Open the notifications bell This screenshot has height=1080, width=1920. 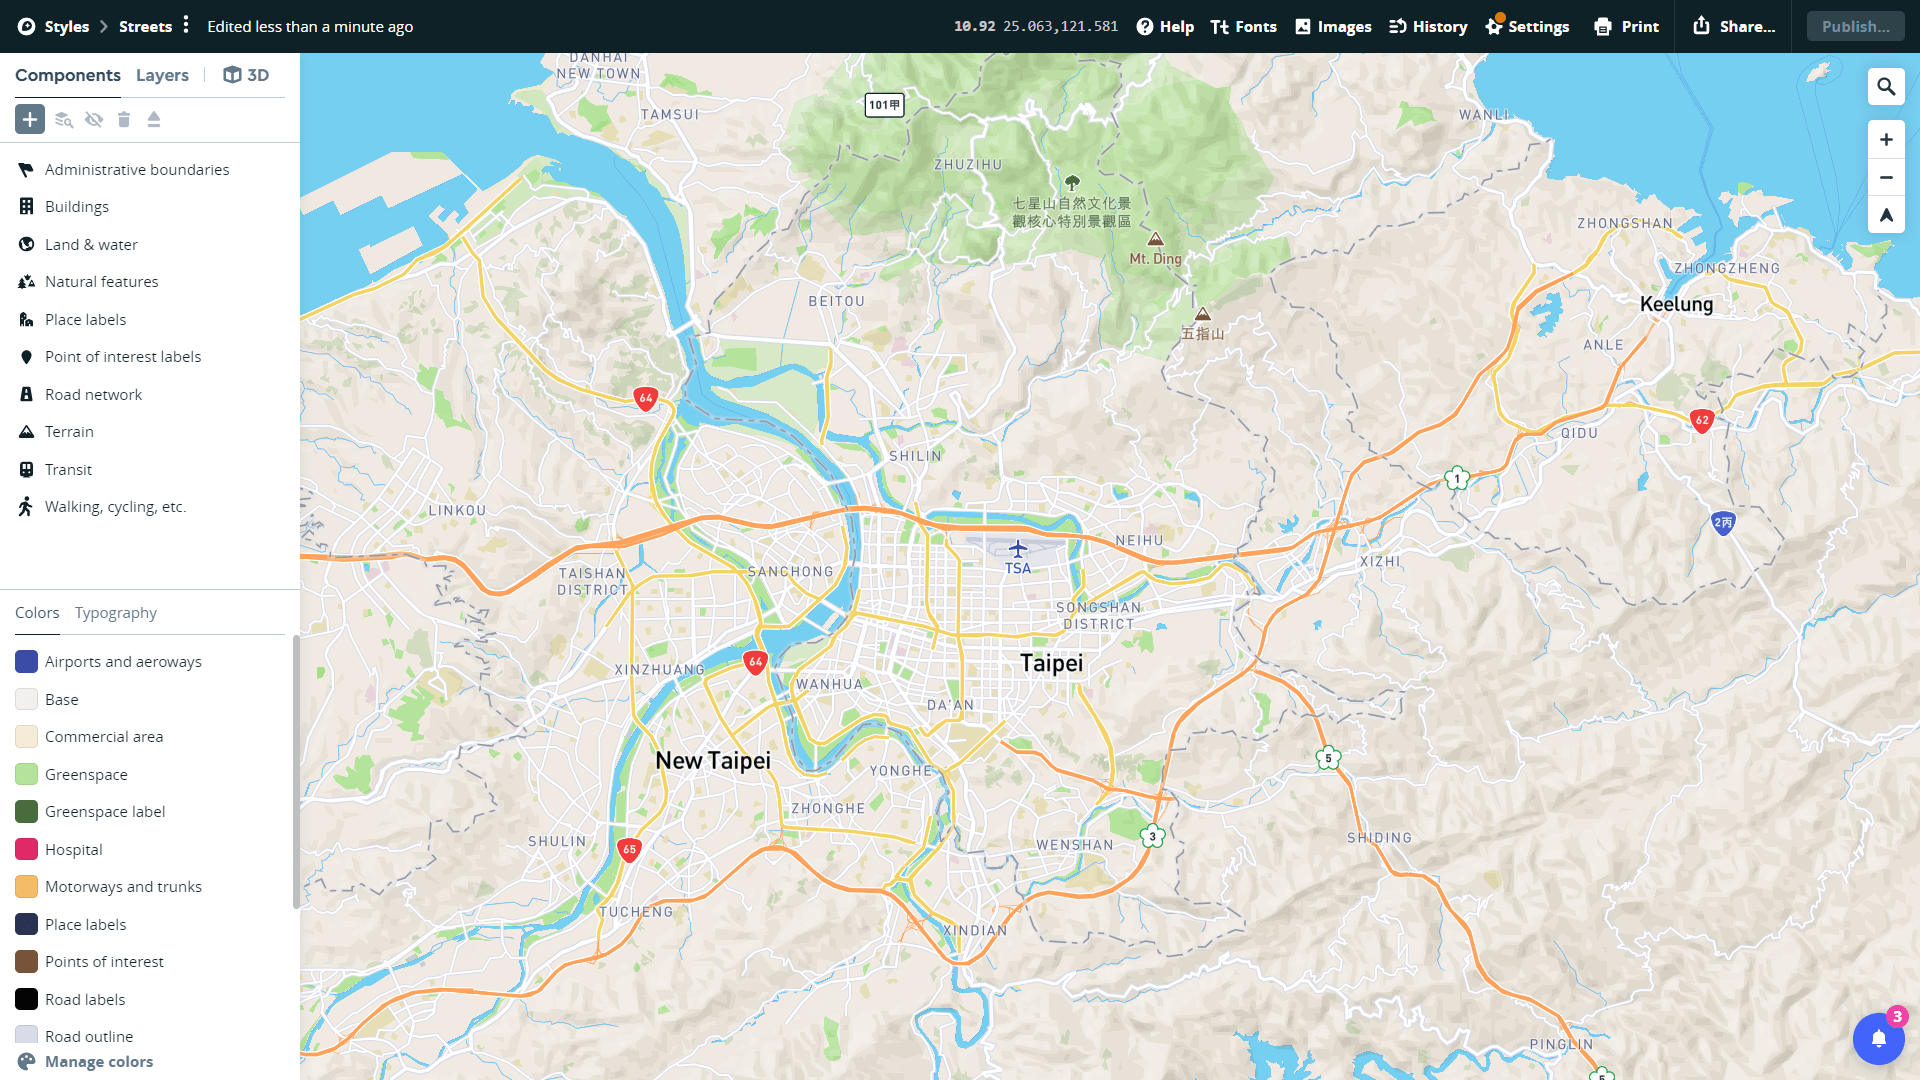[x=1878, y=1039]
